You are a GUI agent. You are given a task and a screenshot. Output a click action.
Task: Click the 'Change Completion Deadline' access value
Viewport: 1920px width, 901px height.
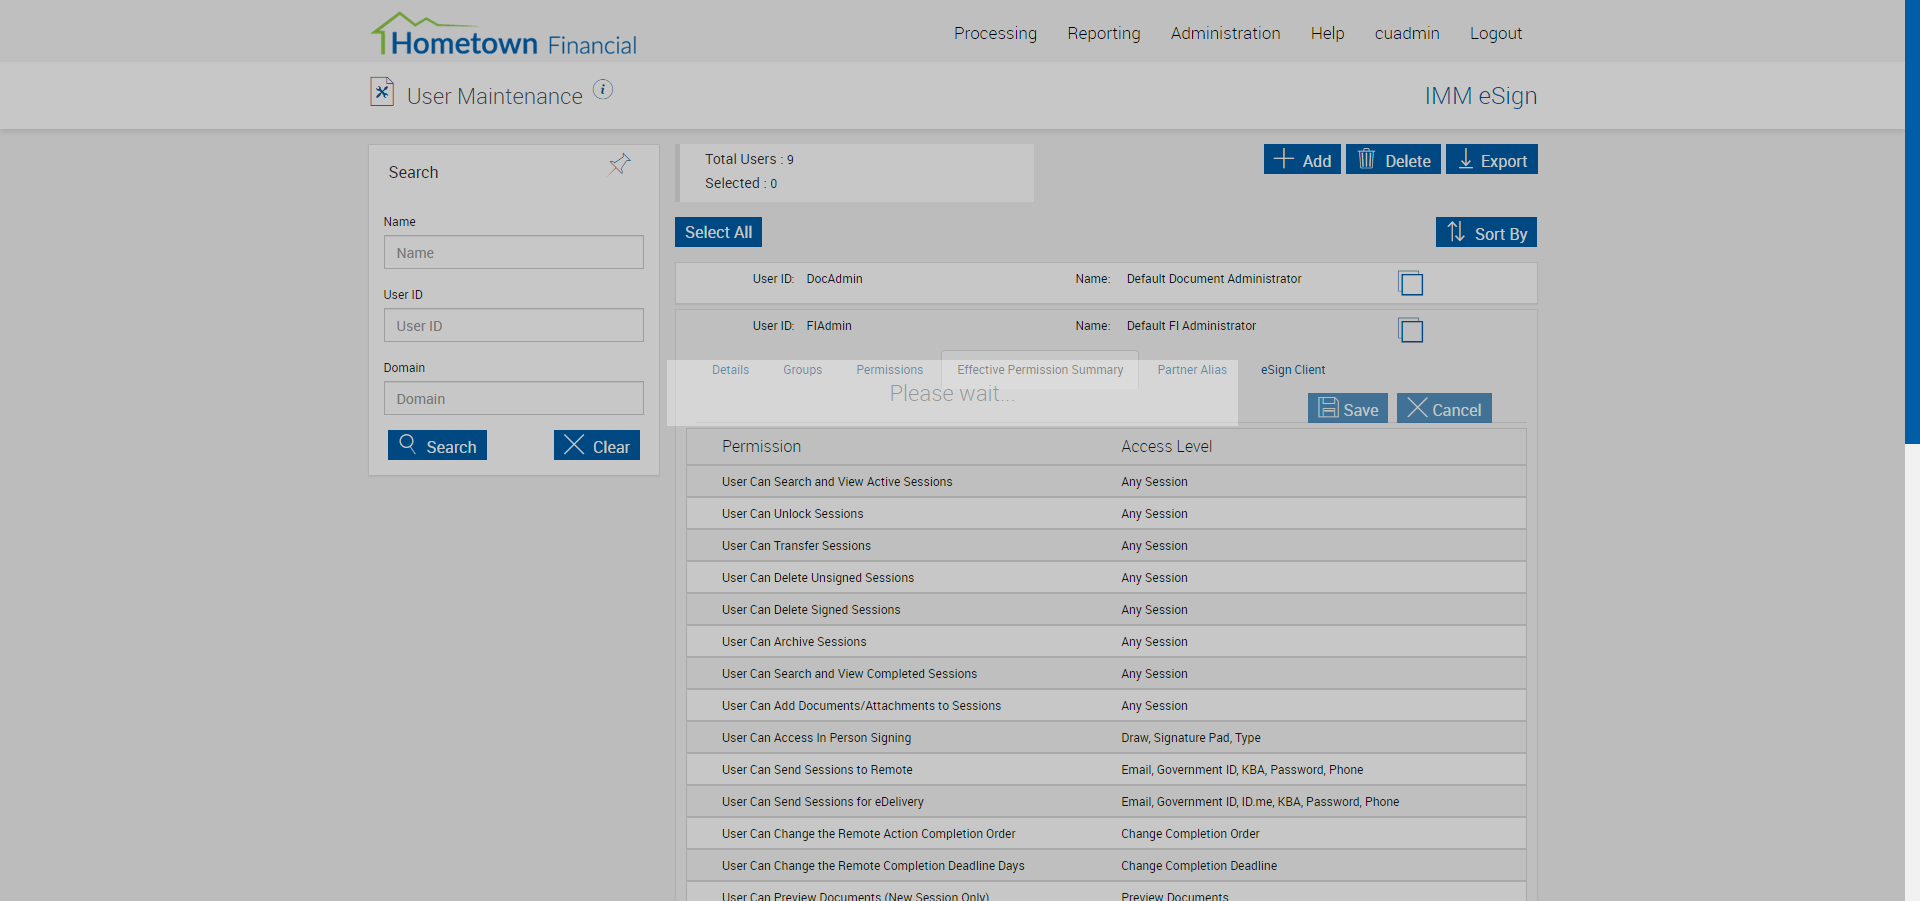1199,866
